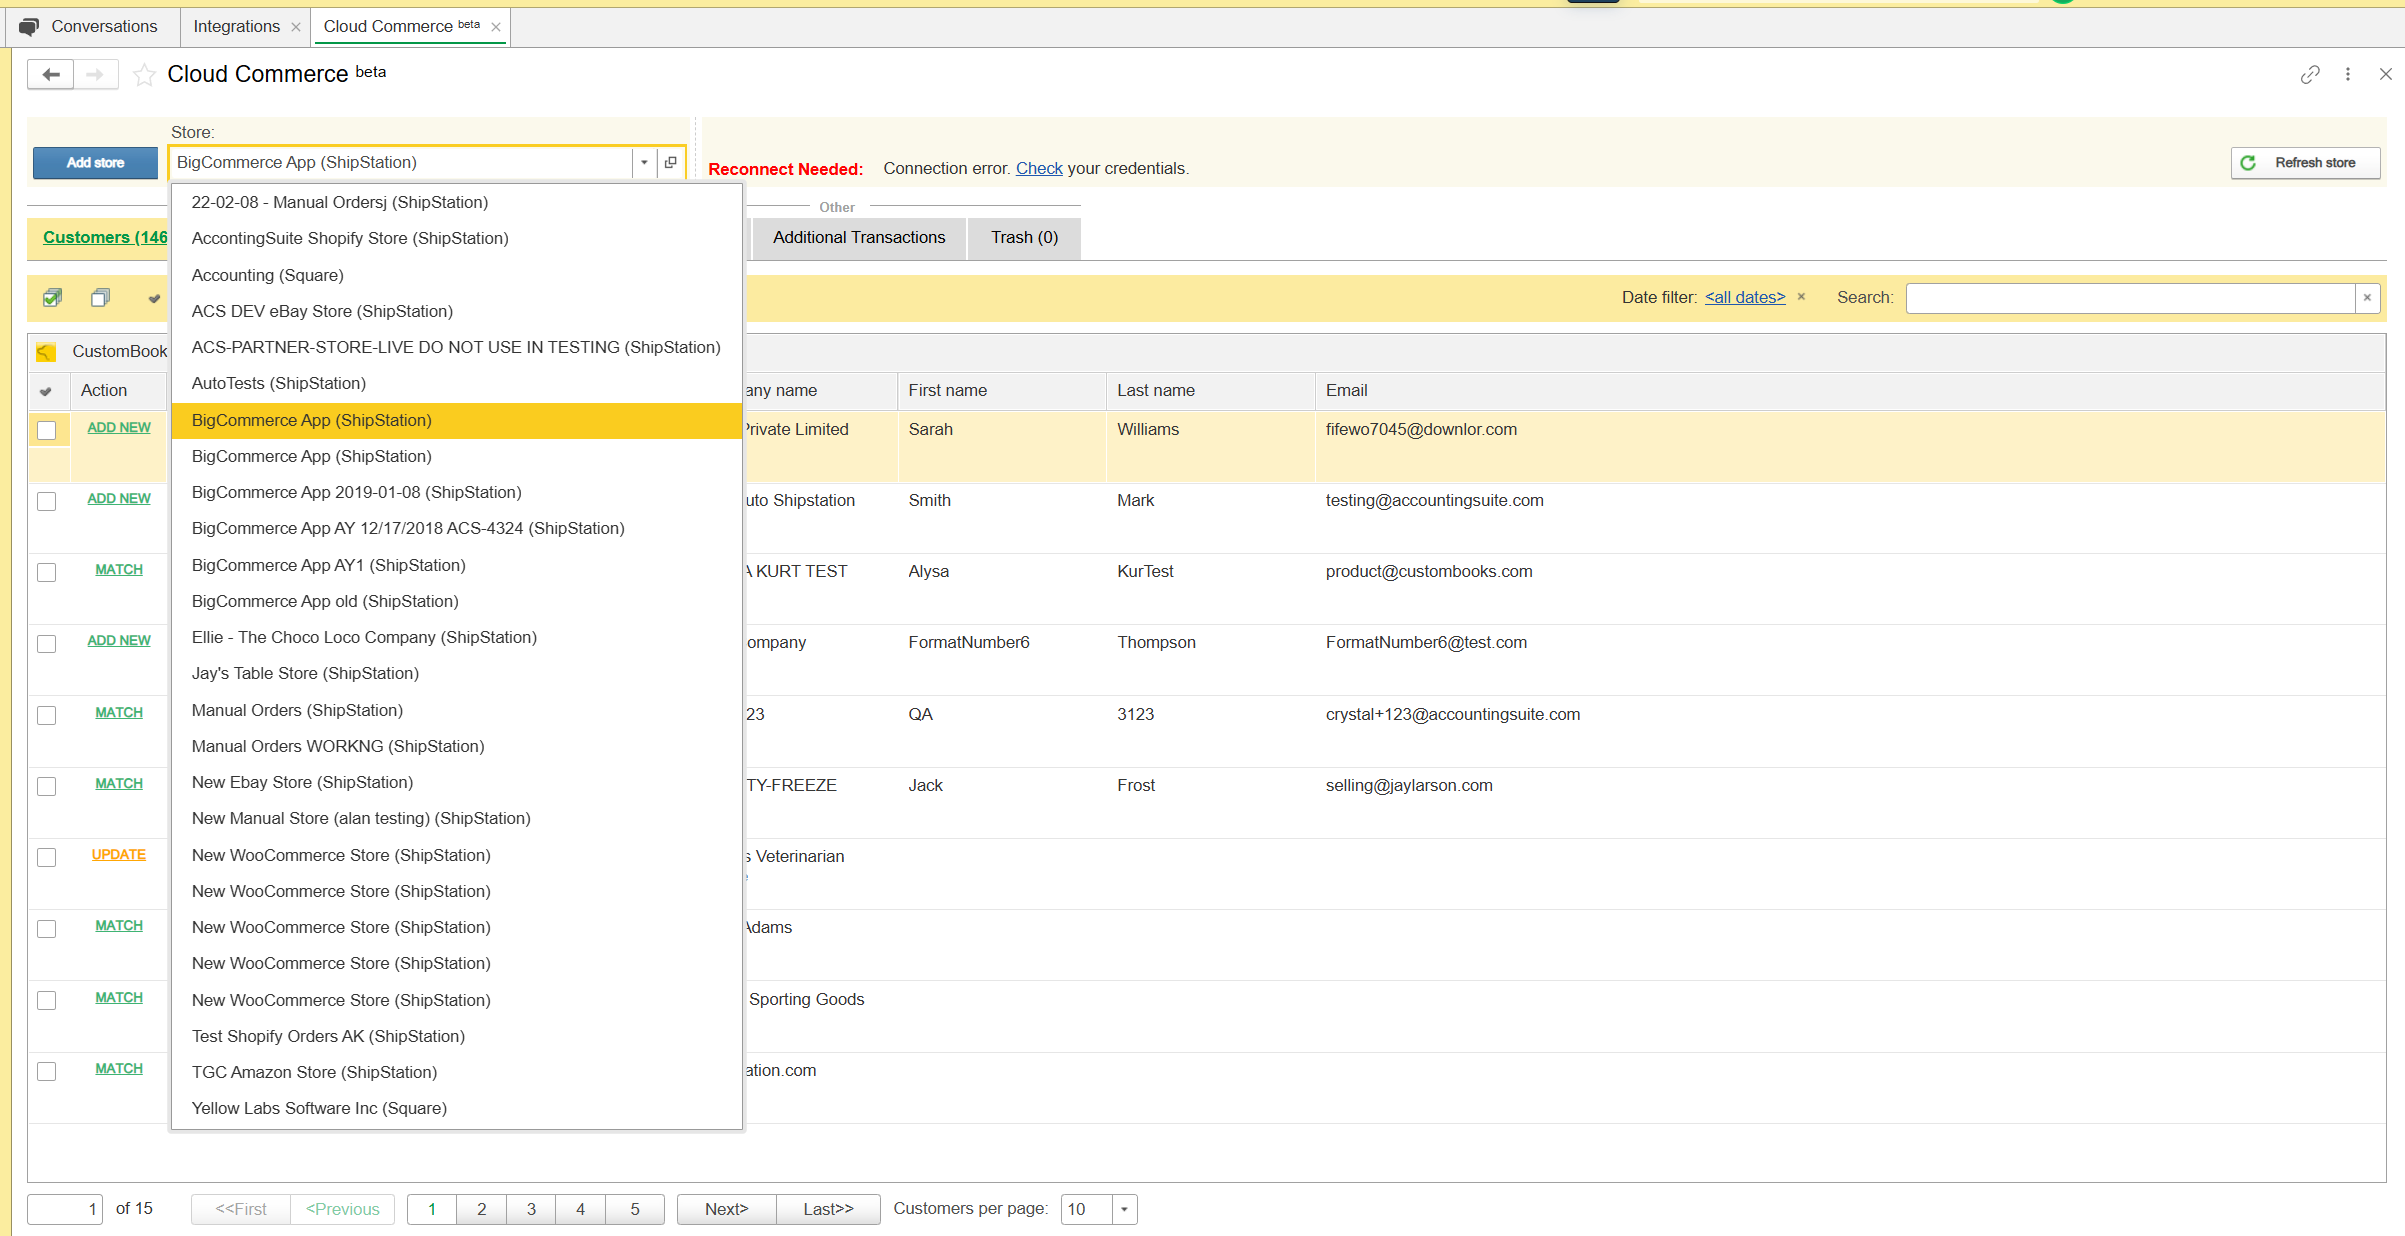The image size is (2405, 1236).
Task: Collapse the Store dropdown arrow
Action: point(644,162)
